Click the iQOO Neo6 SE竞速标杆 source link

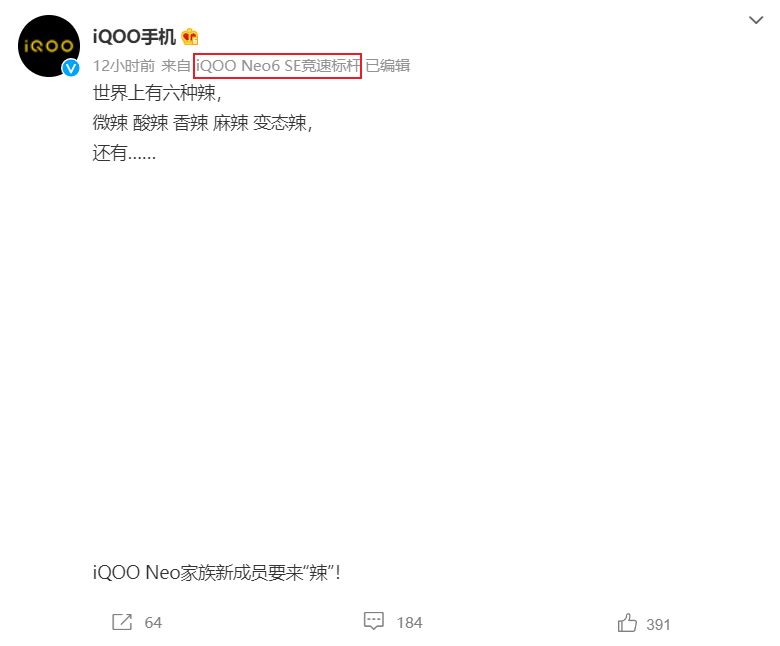[278, 66]
